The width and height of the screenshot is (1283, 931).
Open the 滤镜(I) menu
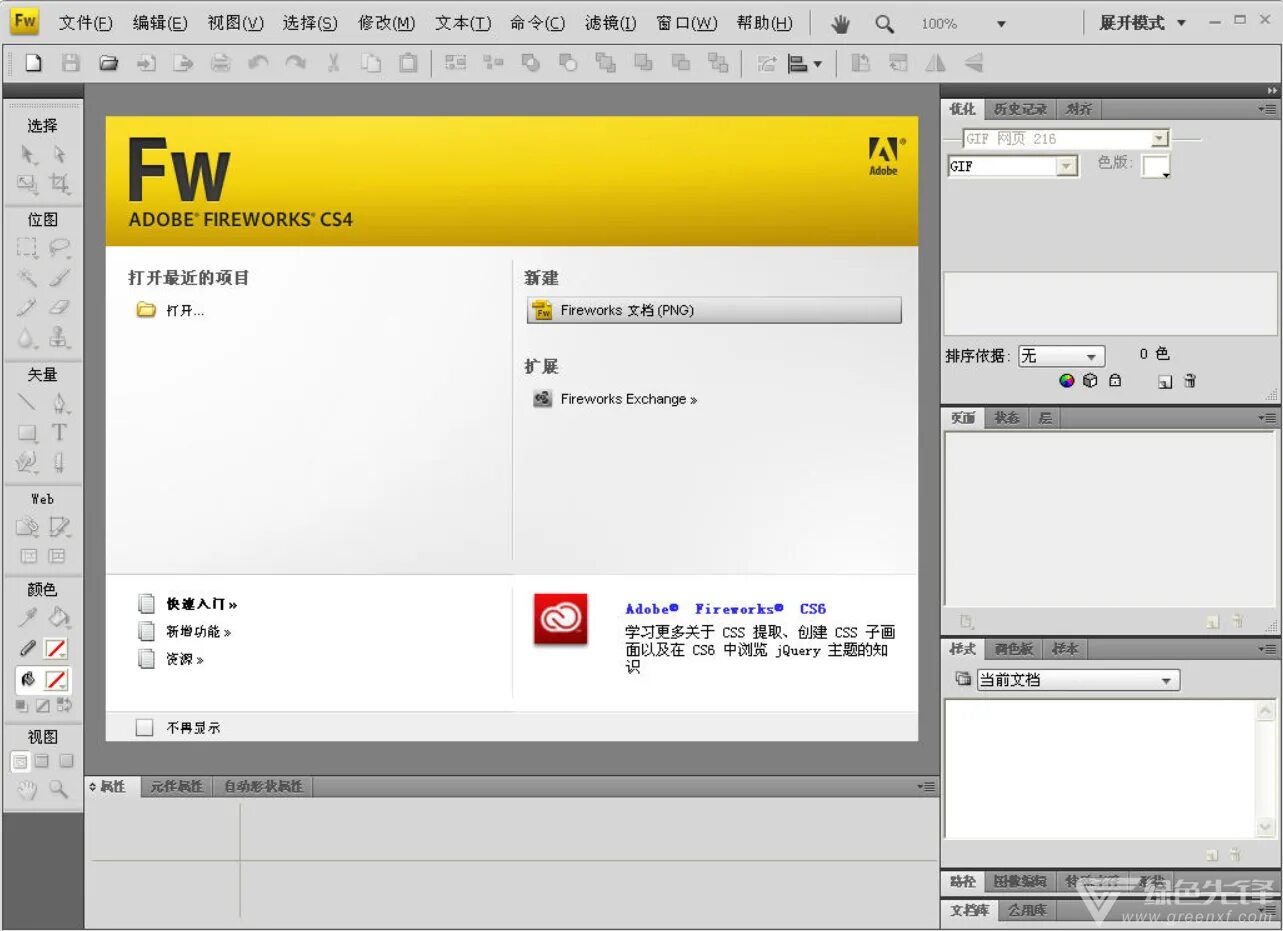click(610, 23)
